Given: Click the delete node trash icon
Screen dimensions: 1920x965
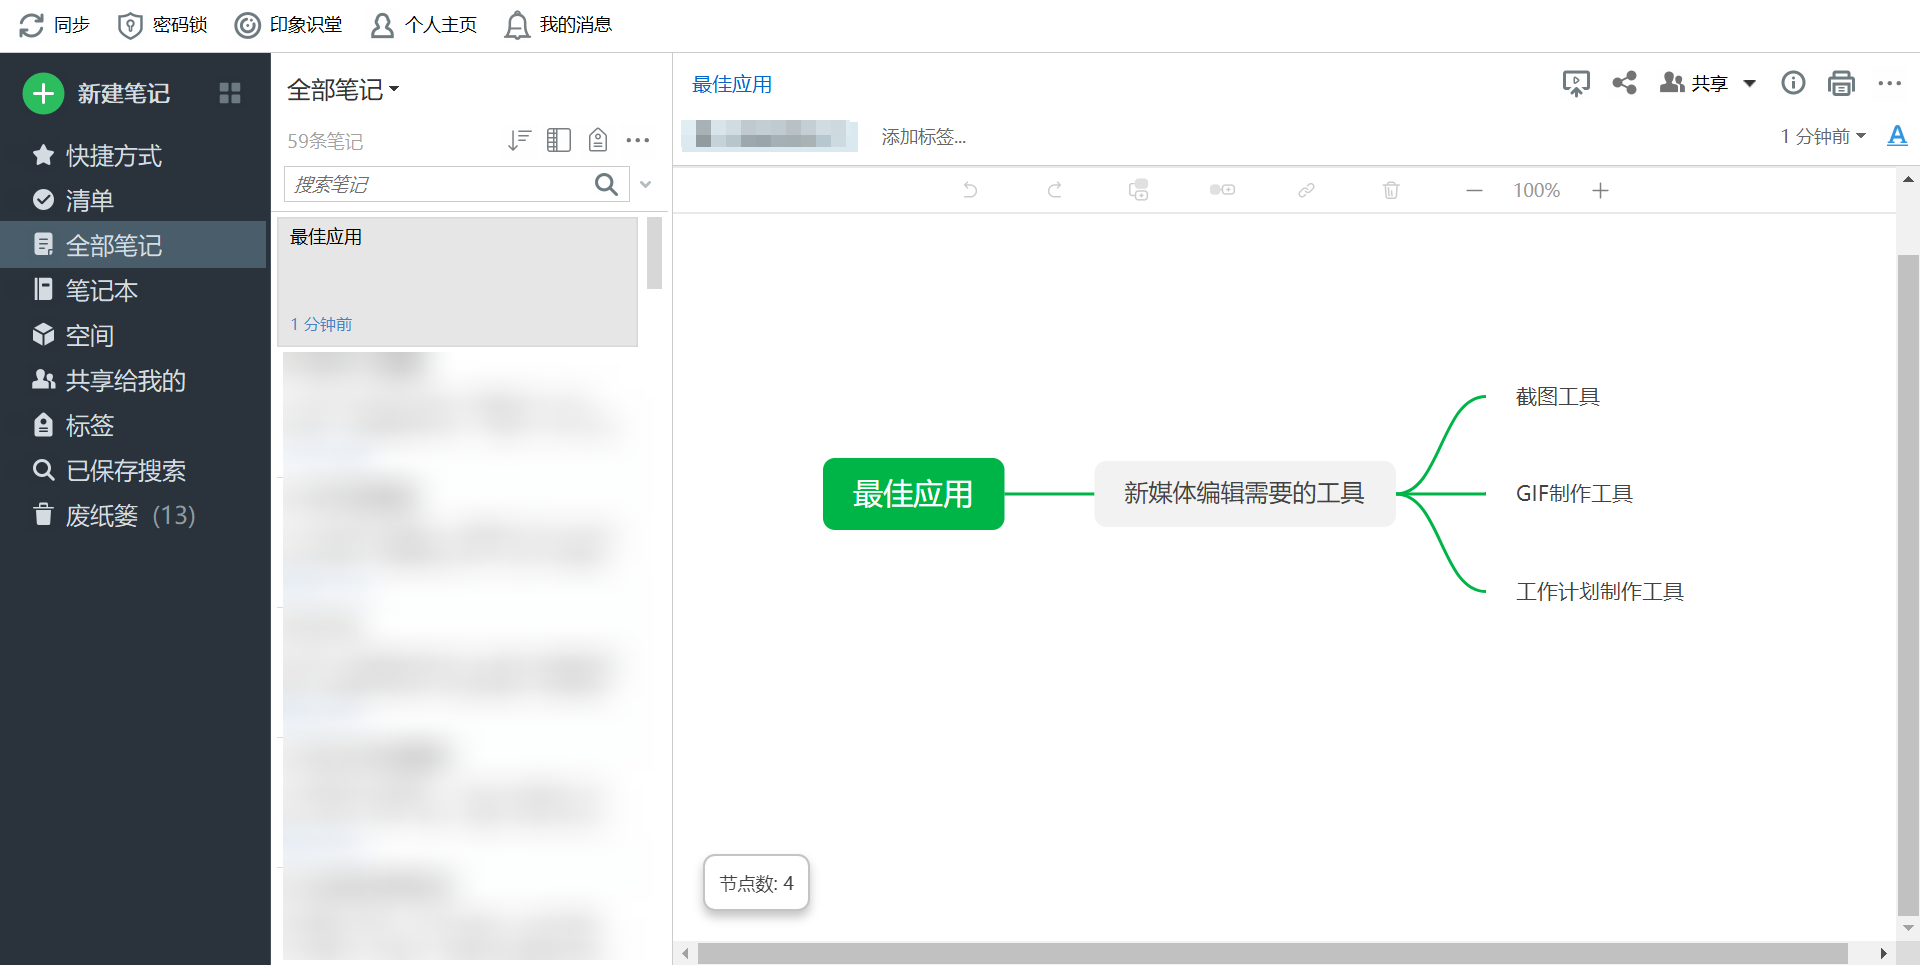Looking at the screenshot, I should [x=1390, y=189].
